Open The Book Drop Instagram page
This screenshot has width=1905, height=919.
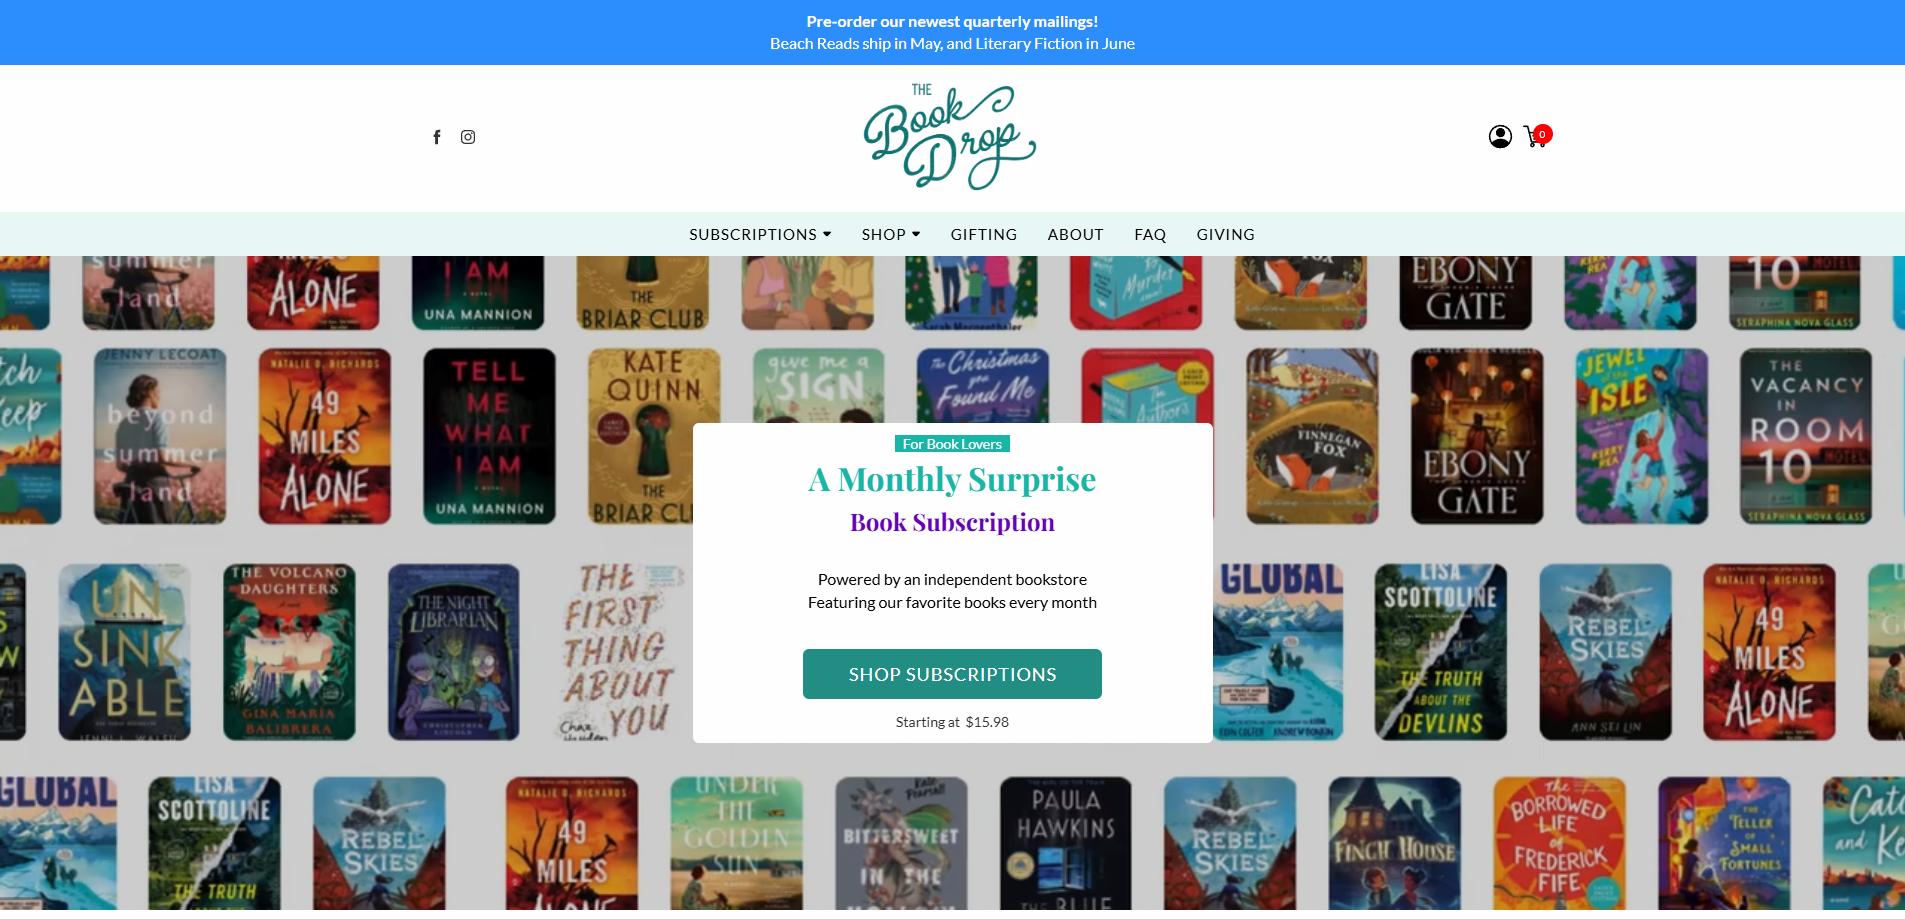(x=468, y=137)
